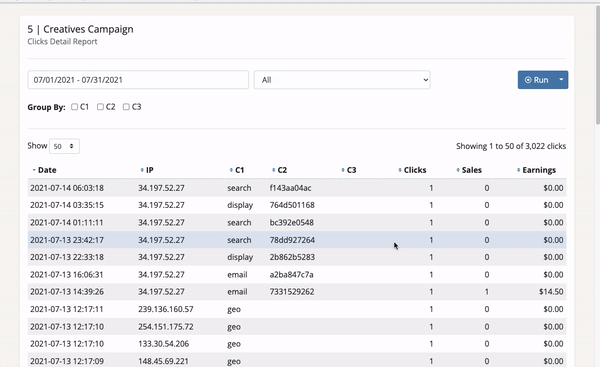Select row dated 2021-07-13 22:33:18
Image resolution: width=600 pixels, height=367 pixels.
pos(297,257)
